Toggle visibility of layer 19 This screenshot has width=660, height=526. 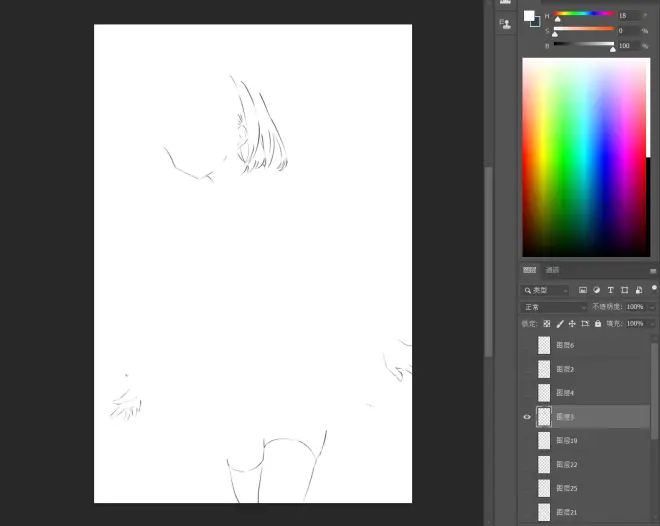pyautogui.click(x=527, y=441)
